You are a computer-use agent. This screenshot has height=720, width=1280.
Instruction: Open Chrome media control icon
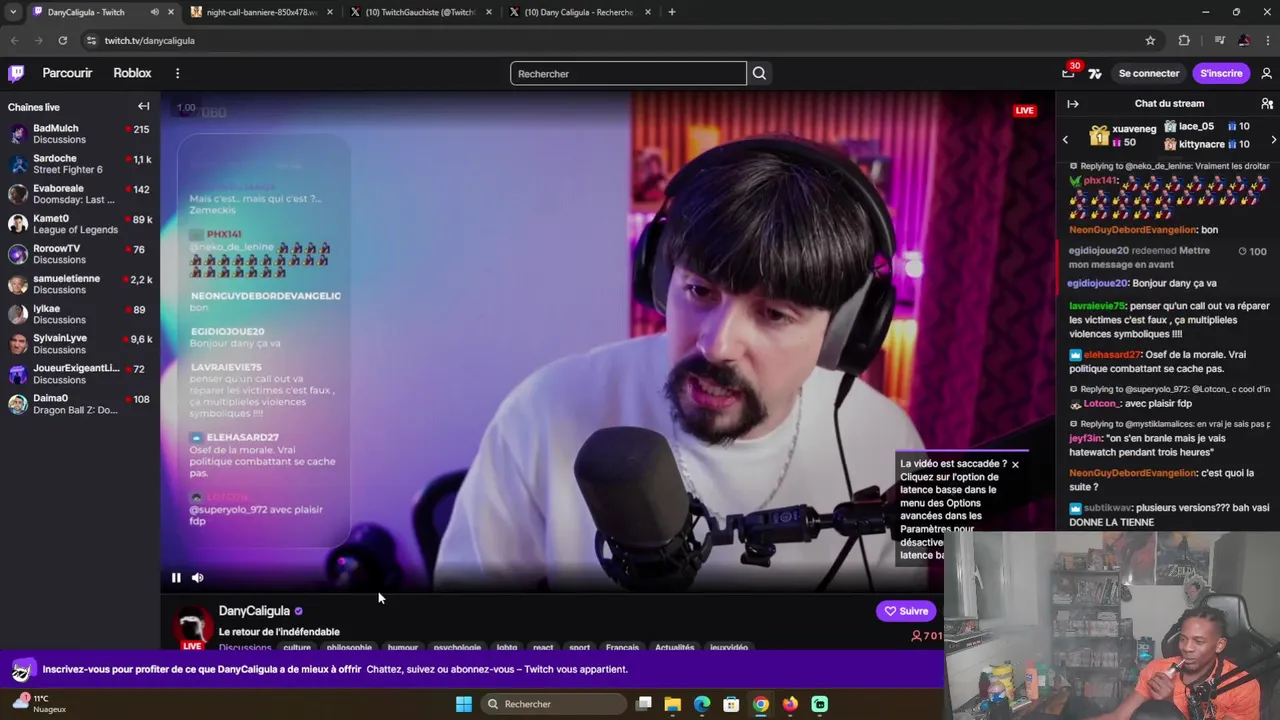tap(1219, 40)
